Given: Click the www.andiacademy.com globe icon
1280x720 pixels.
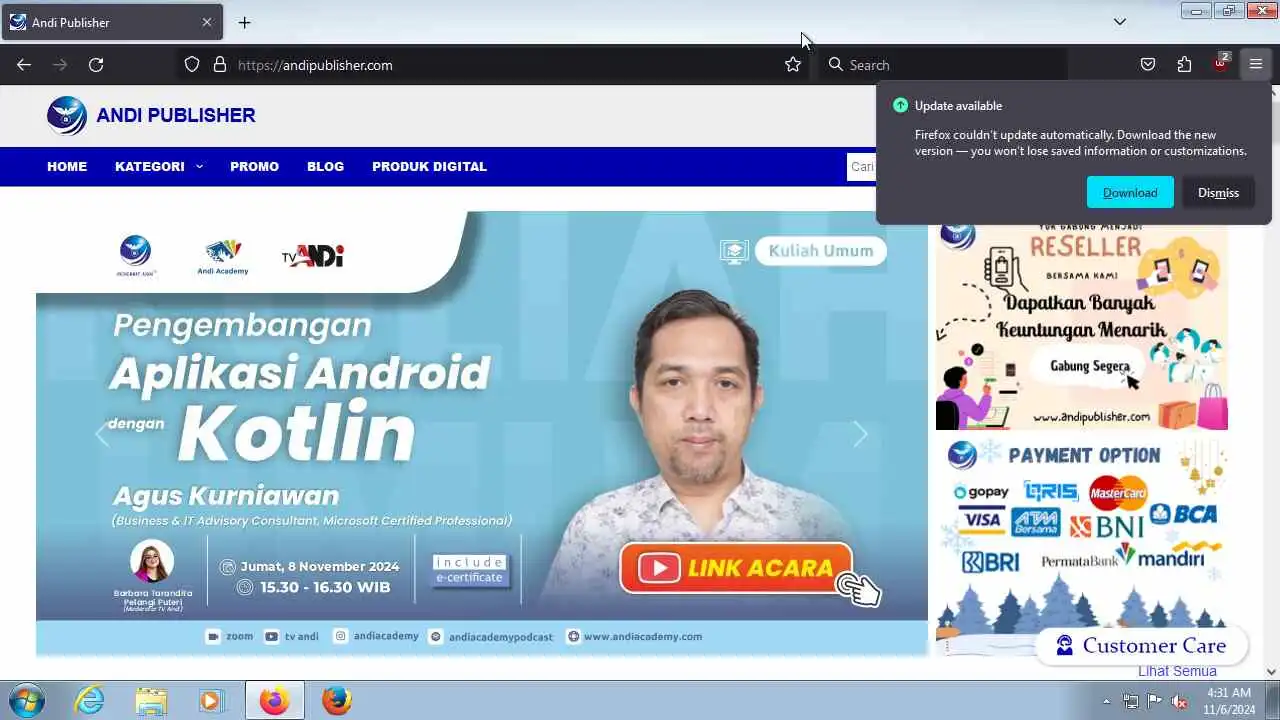Looking at the screenshot, I should [573, 636].
